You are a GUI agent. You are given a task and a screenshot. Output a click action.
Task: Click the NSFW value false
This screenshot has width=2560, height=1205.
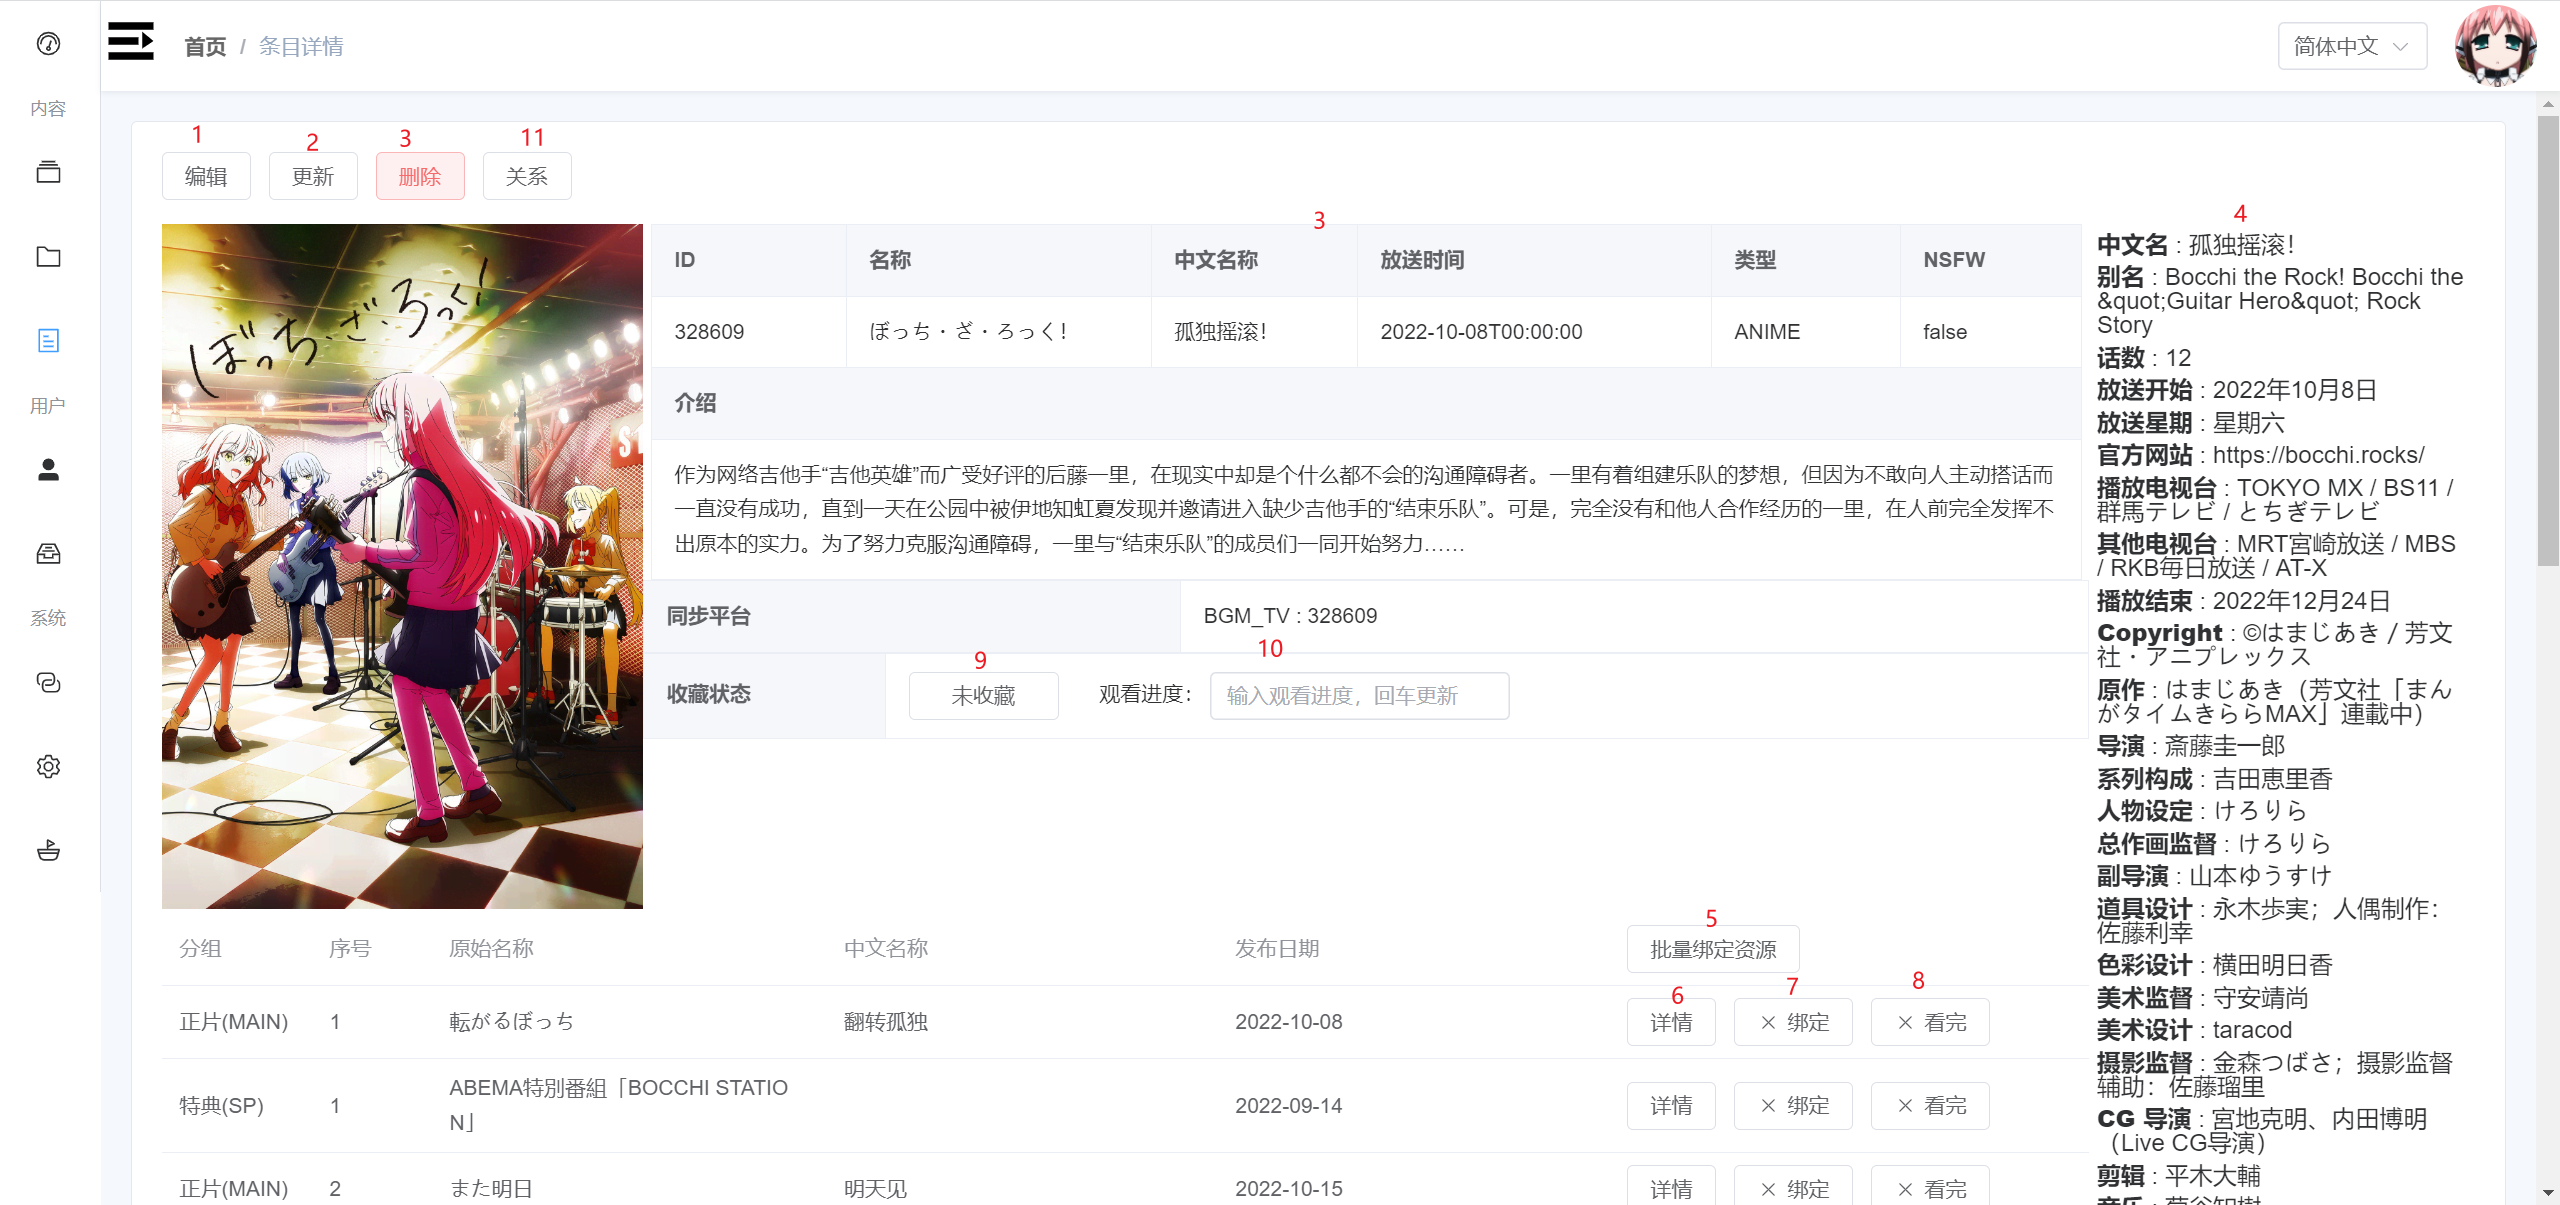click(x=1945, y=332)
